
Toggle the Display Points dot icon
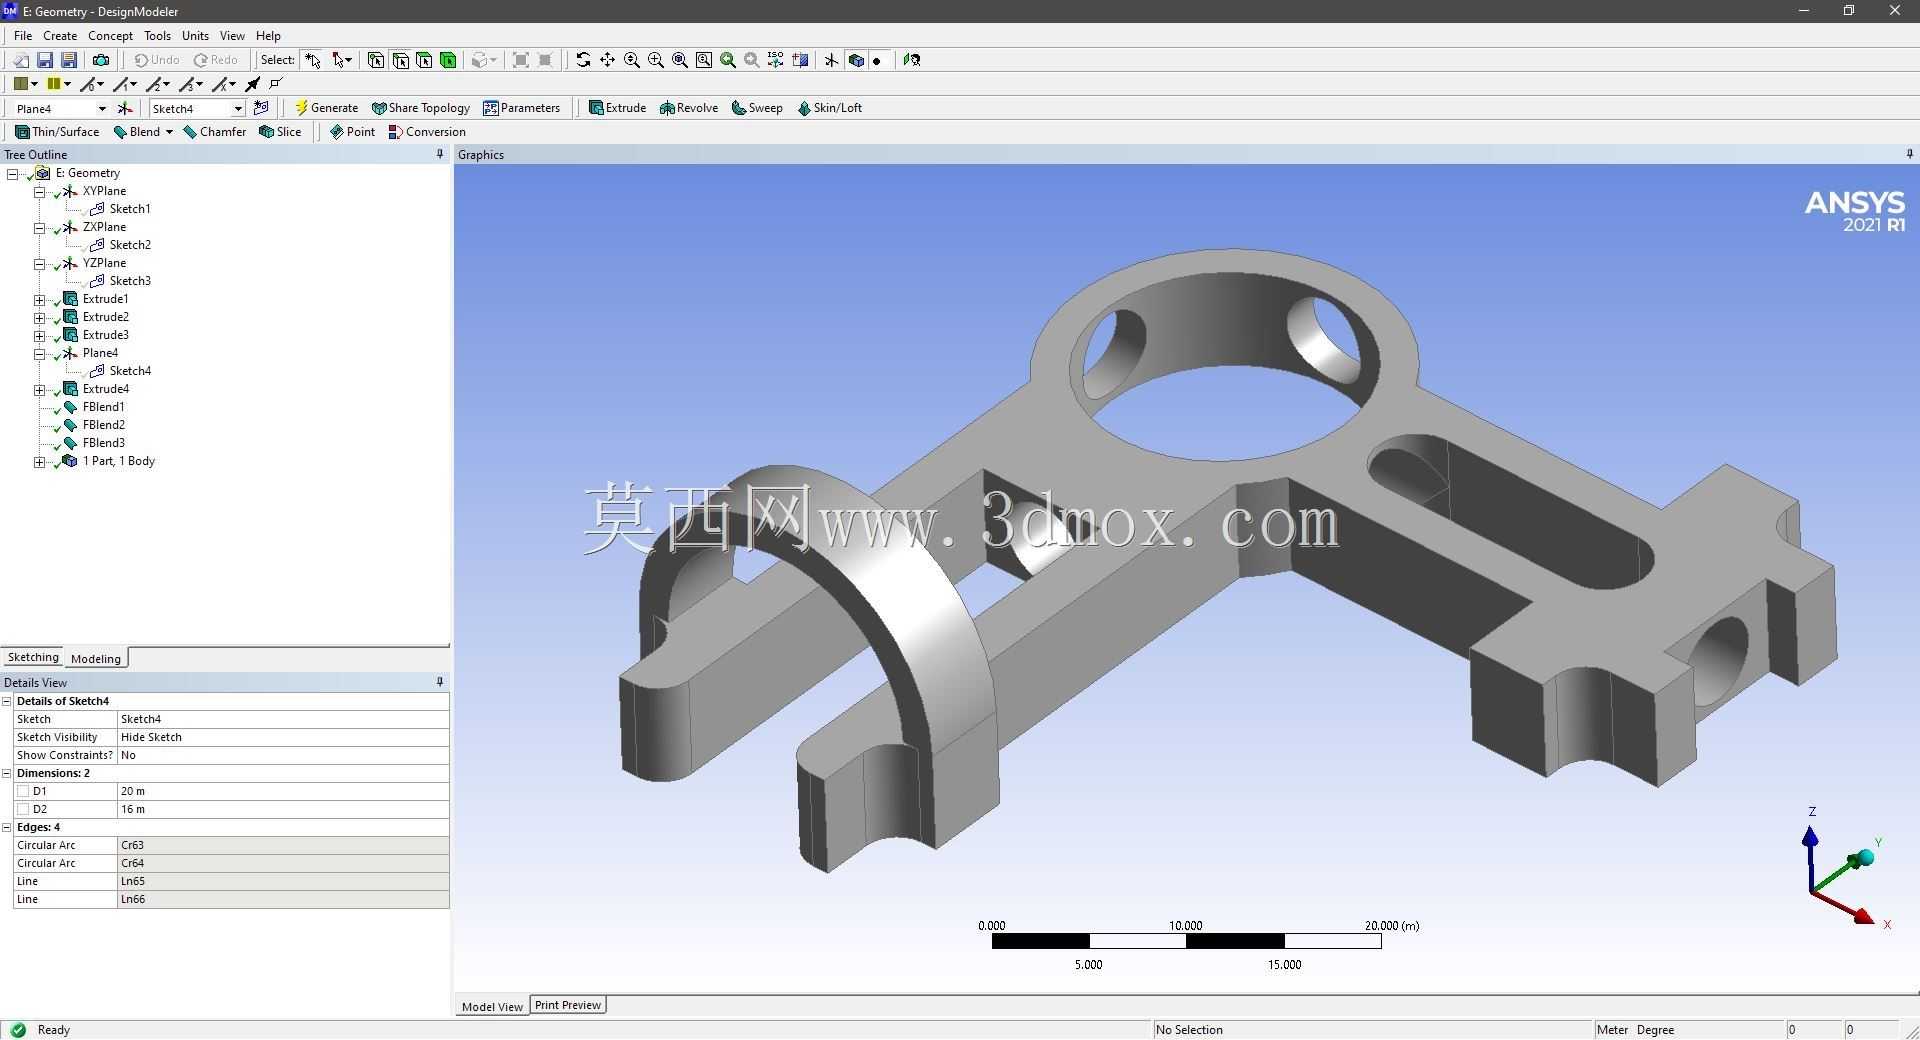pyautogui.click(x=877, y=60)
